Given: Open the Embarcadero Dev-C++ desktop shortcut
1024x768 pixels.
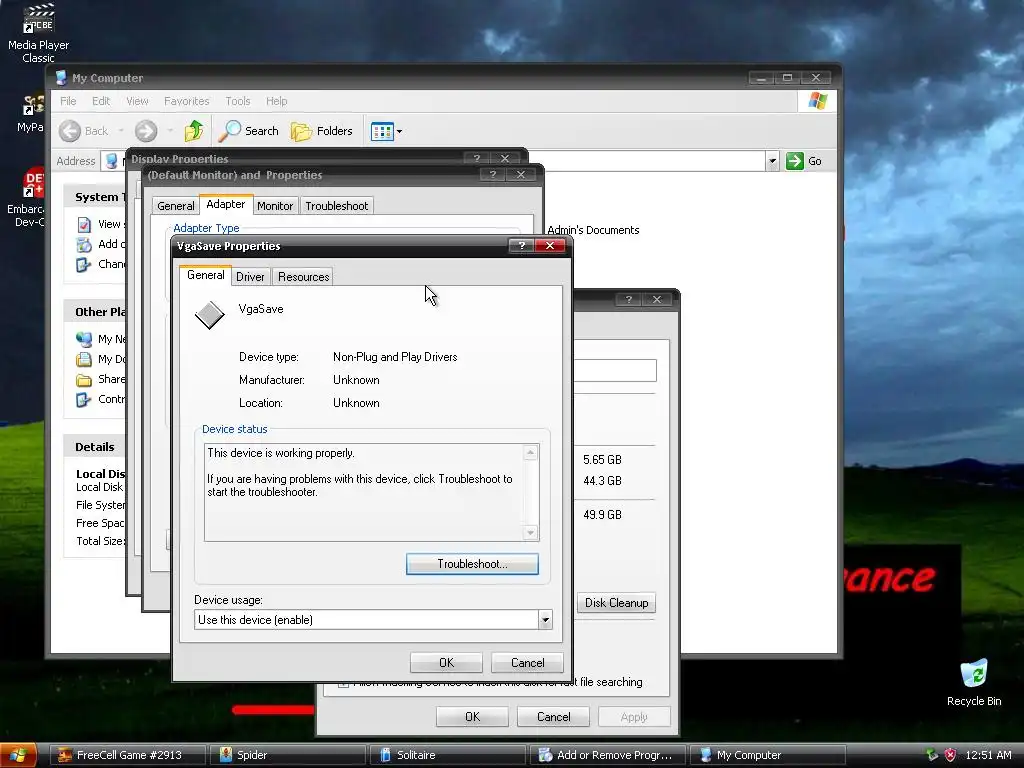Looking at the screenshot, I should [x=26, y=198].
